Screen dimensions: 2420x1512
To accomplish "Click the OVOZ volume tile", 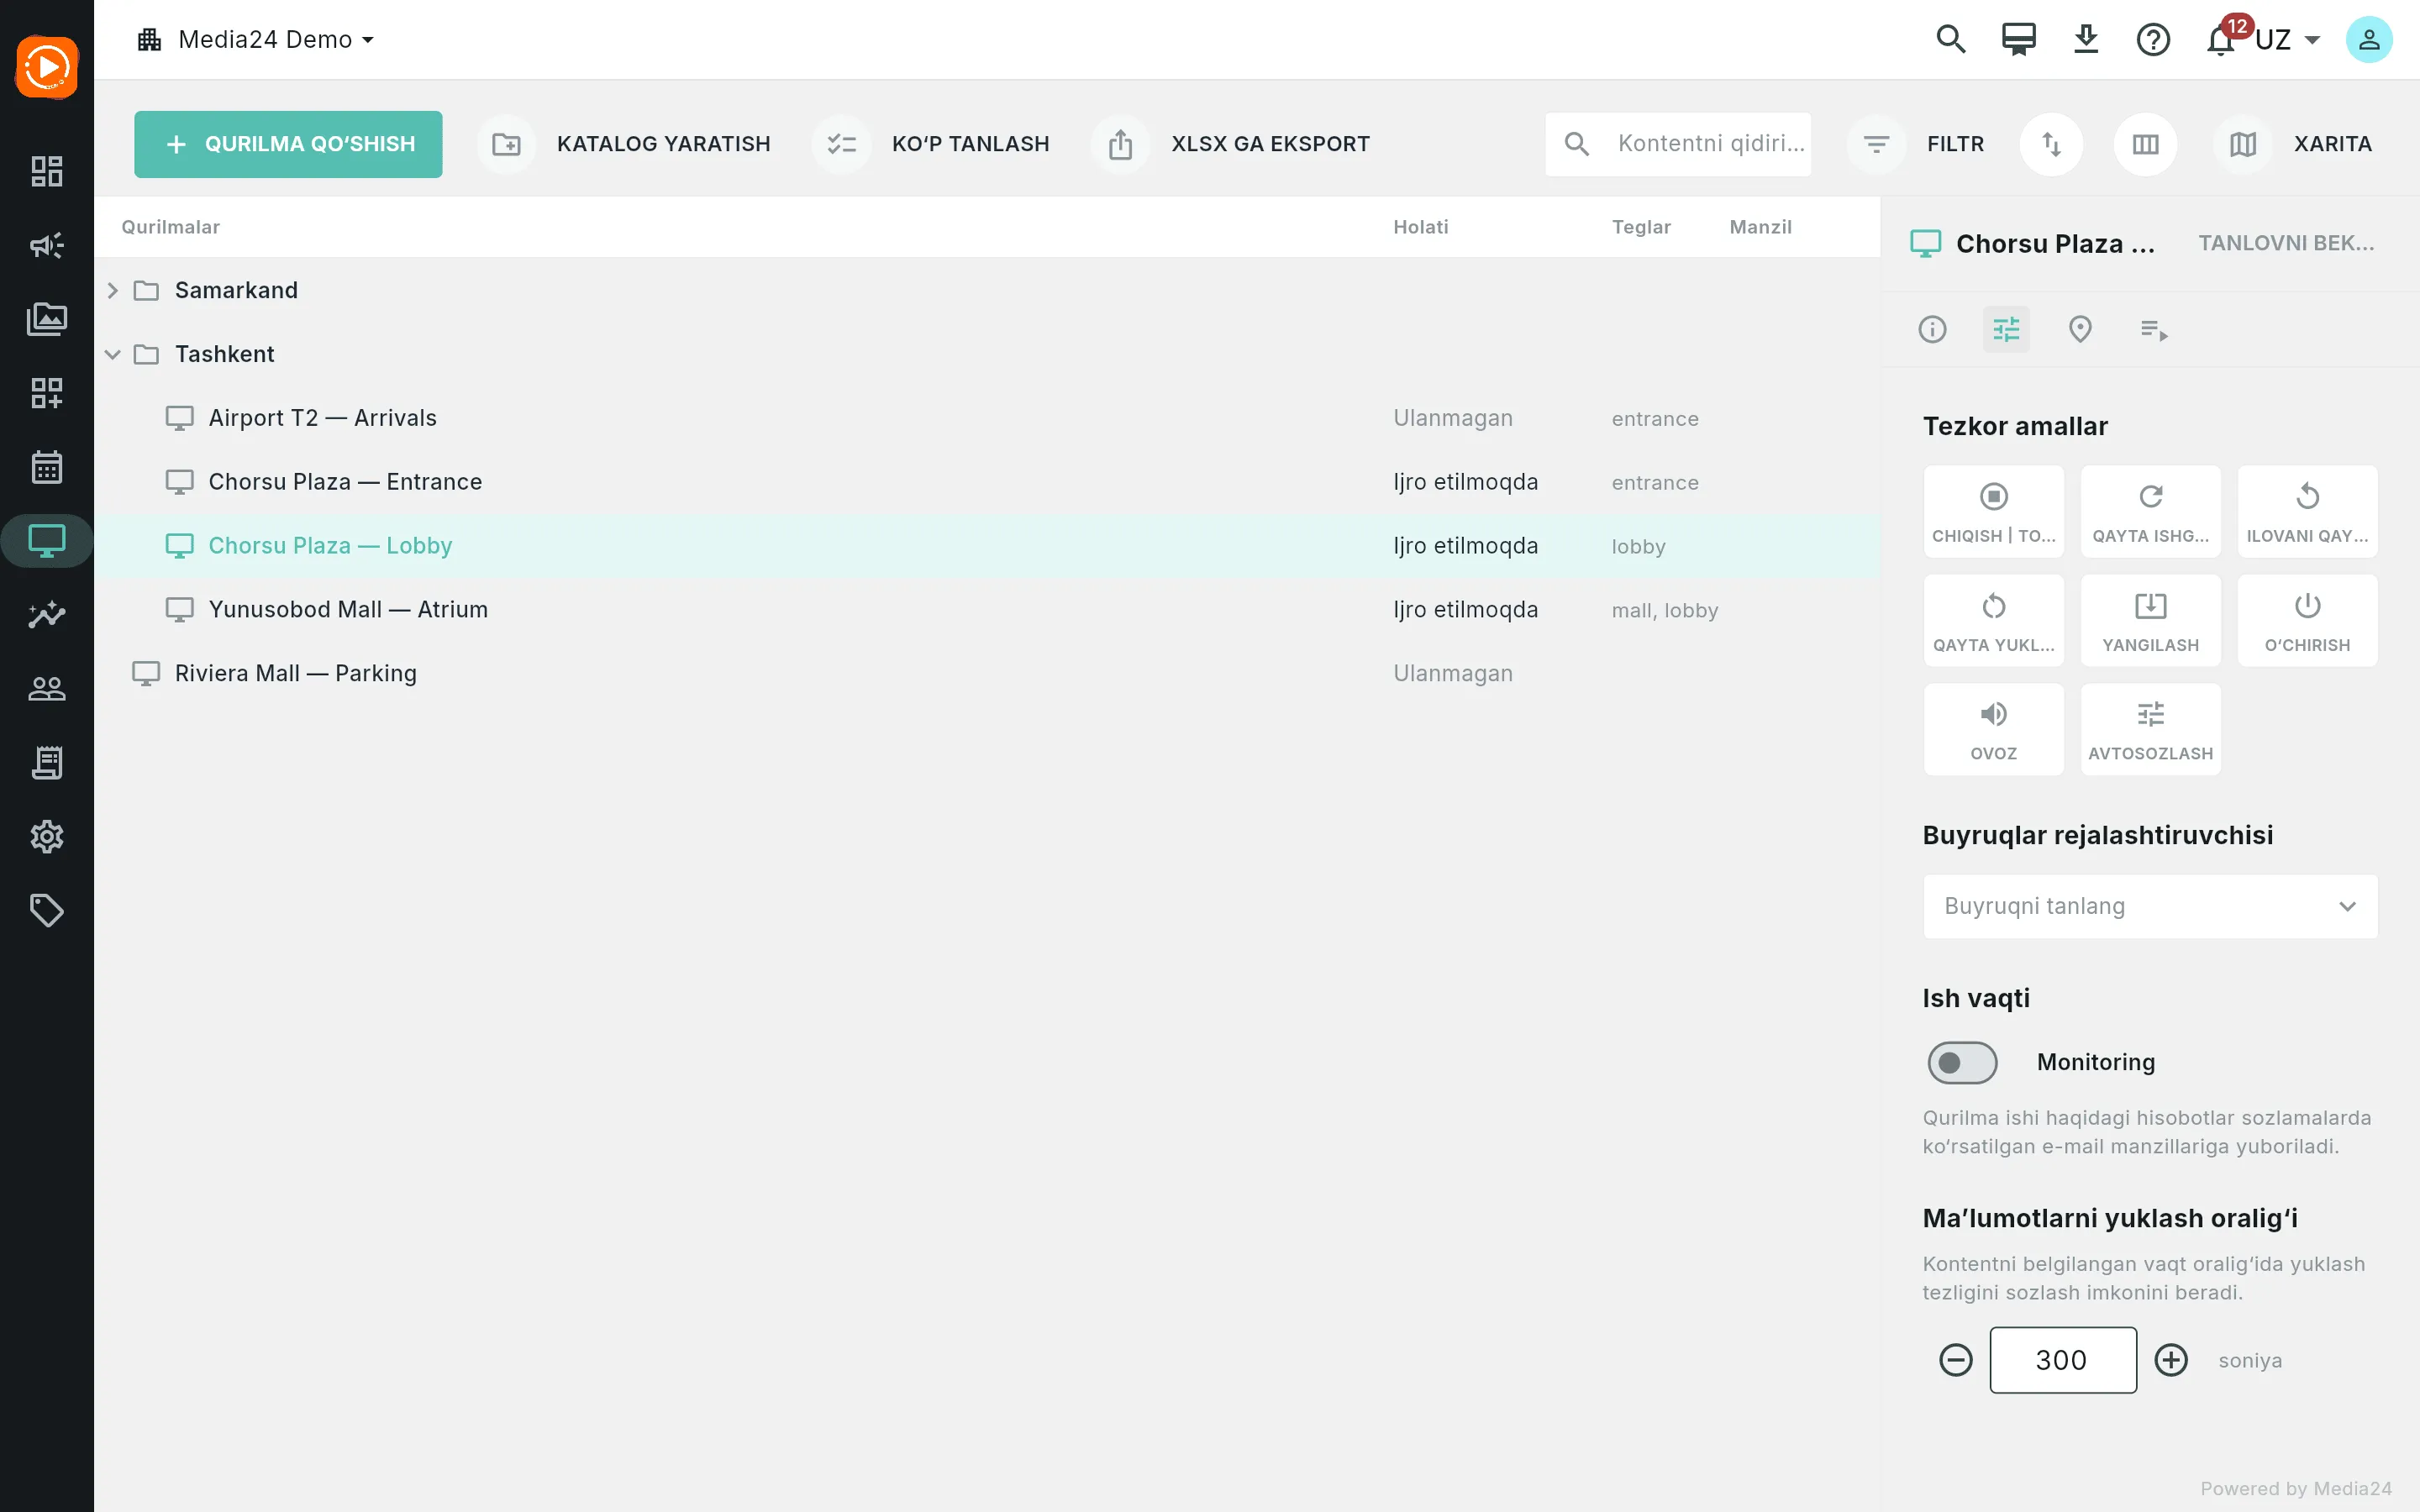I will 1993,729.
